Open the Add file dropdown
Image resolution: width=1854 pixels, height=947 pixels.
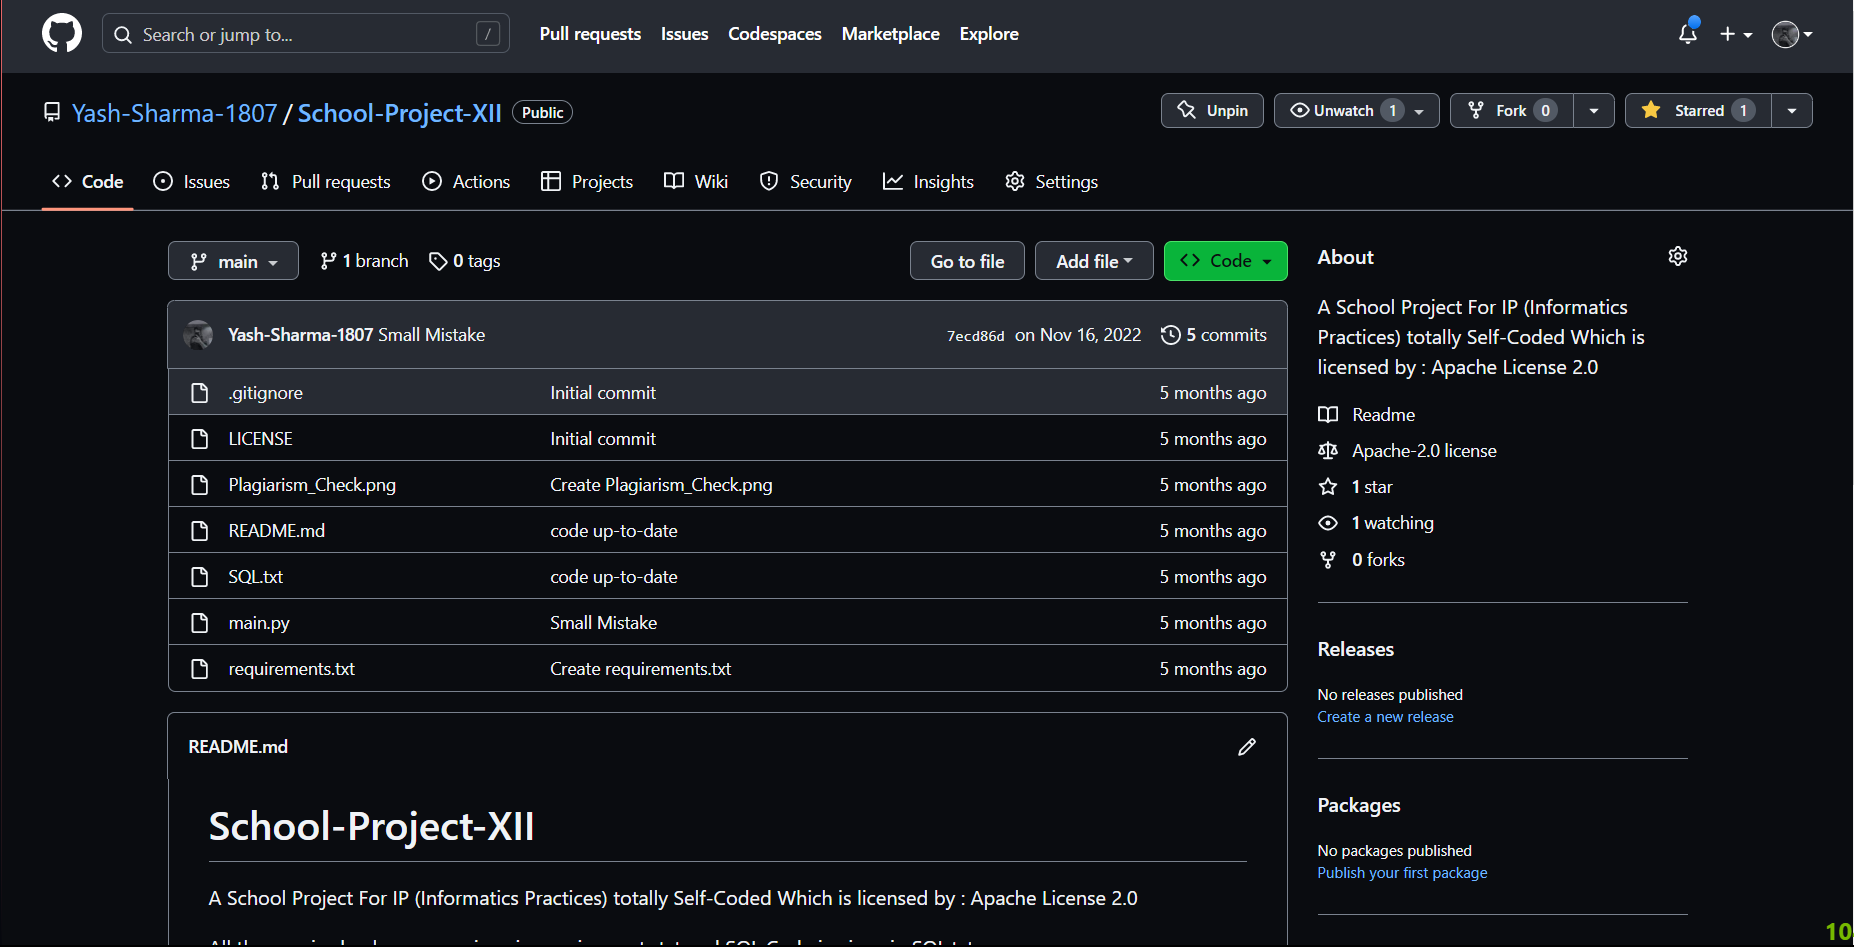click(x=1094, y=261)
